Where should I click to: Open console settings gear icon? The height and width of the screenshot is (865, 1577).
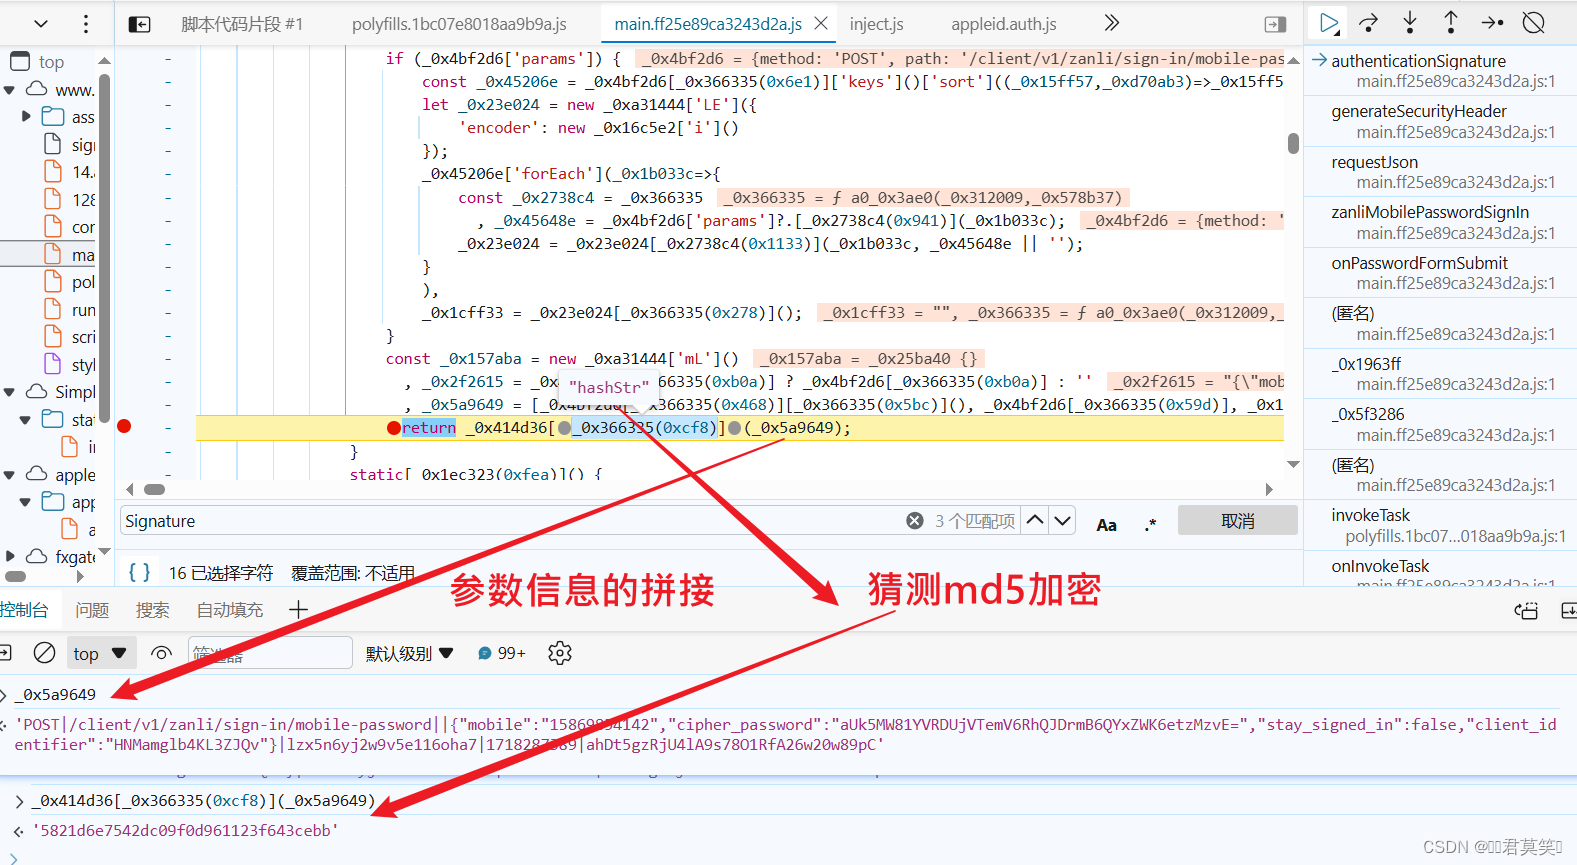point(560,653)
